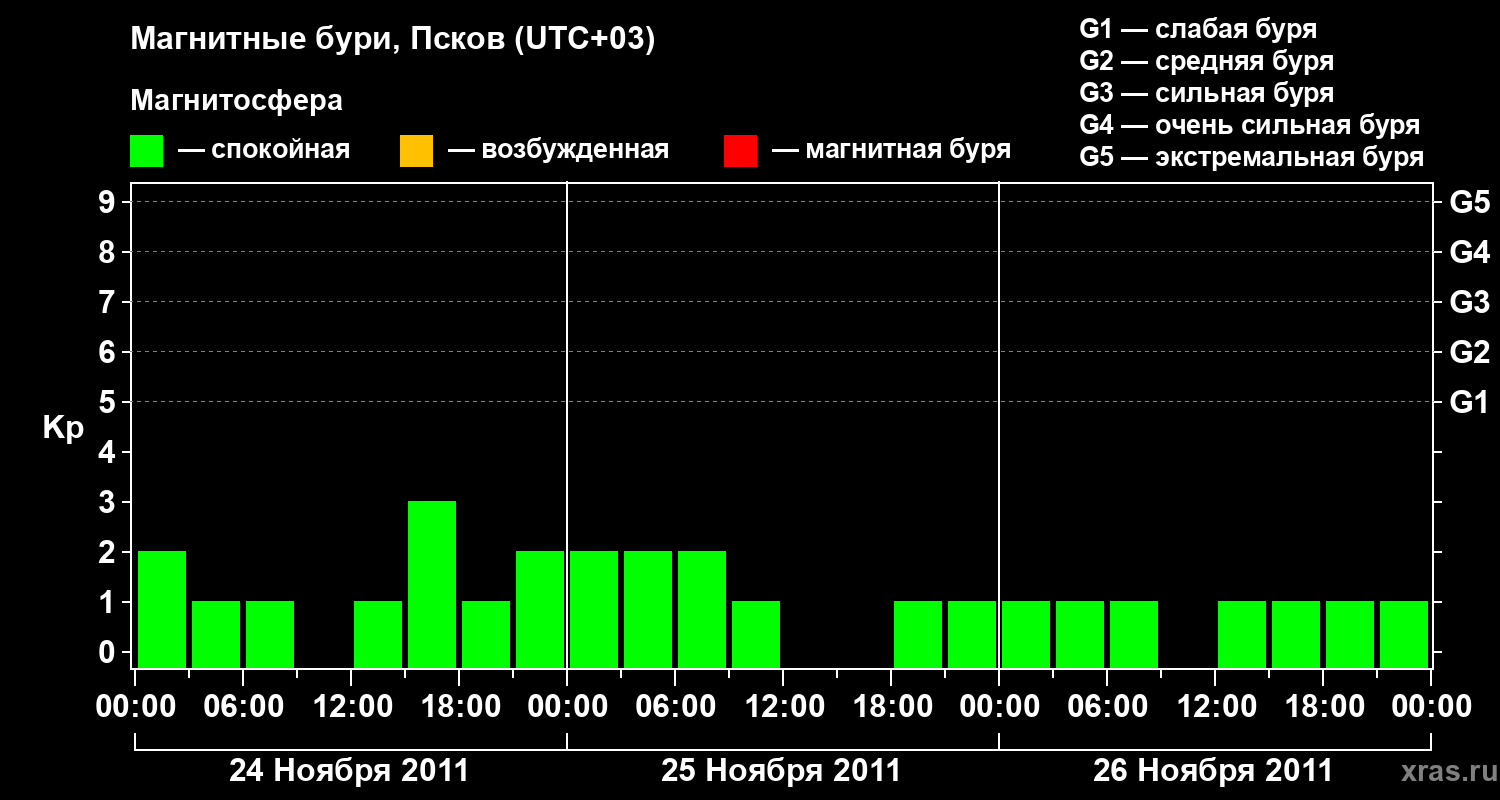
Task: Click the 'G3' storm-scale axis label
Action: tap(1469, 302)
